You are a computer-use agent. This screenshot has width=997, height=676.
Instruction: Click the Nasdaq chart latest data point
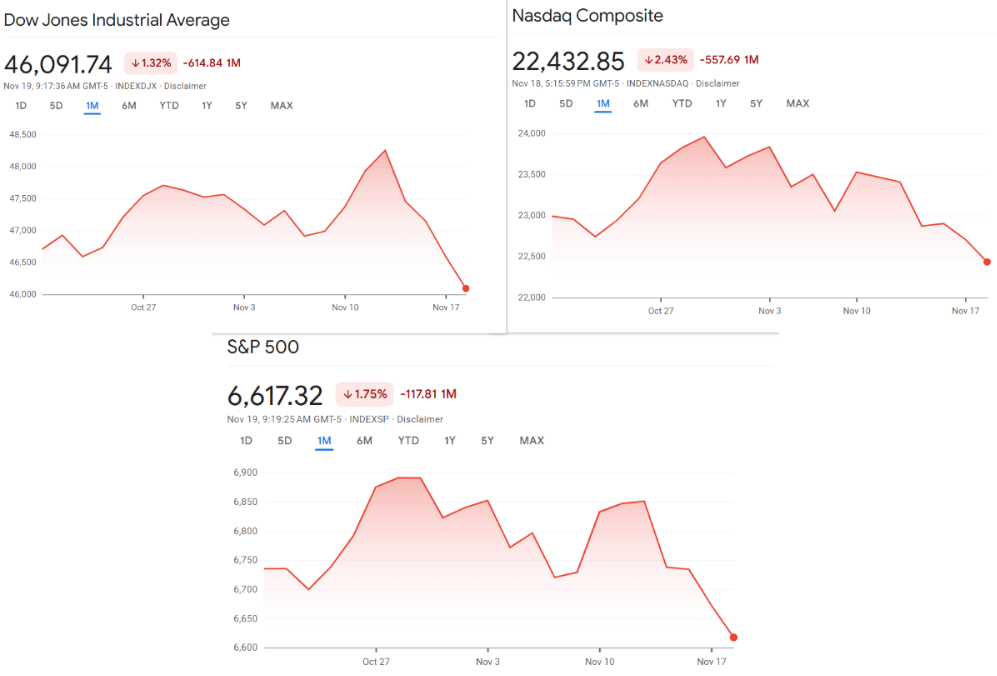point(987,262)
